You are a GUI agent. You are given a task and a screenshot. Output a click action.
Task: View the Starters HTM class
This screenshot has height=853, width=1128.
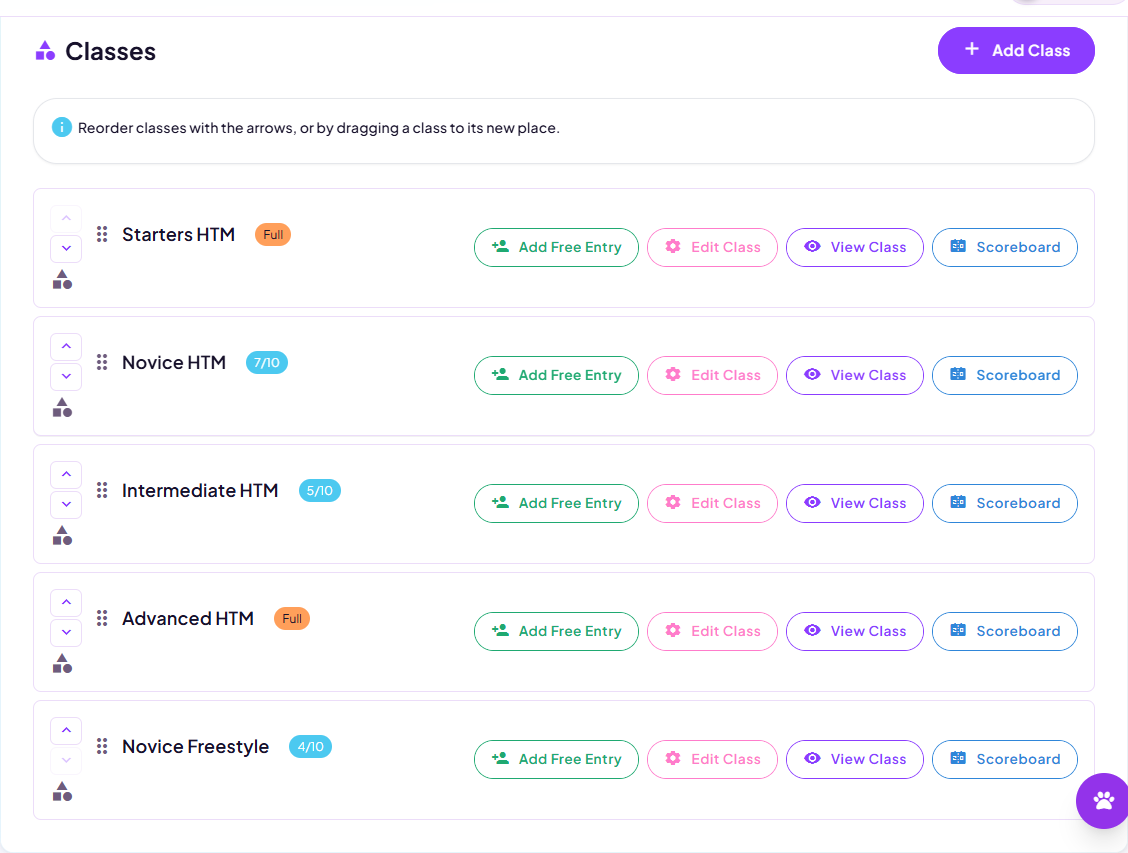[x=855, y=247]
